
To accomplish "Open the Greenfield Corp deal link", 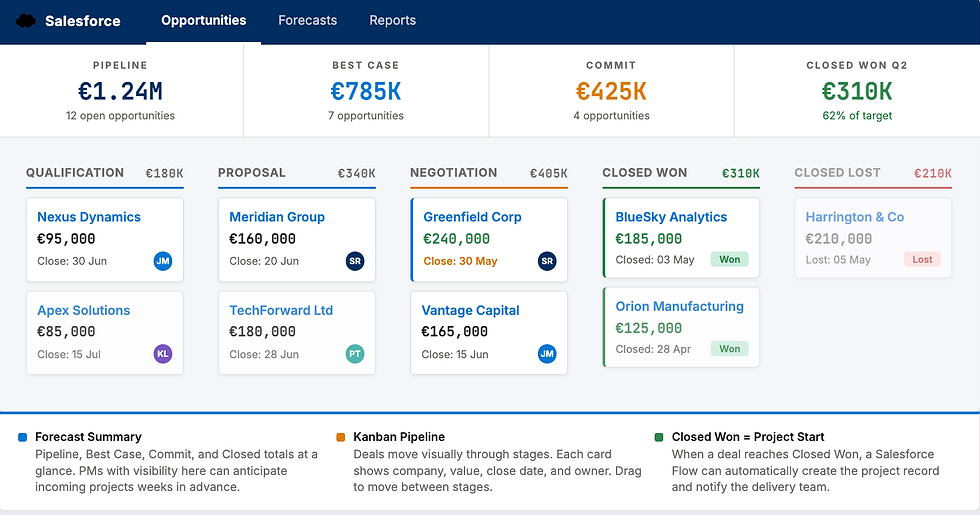I will (472, 217).
